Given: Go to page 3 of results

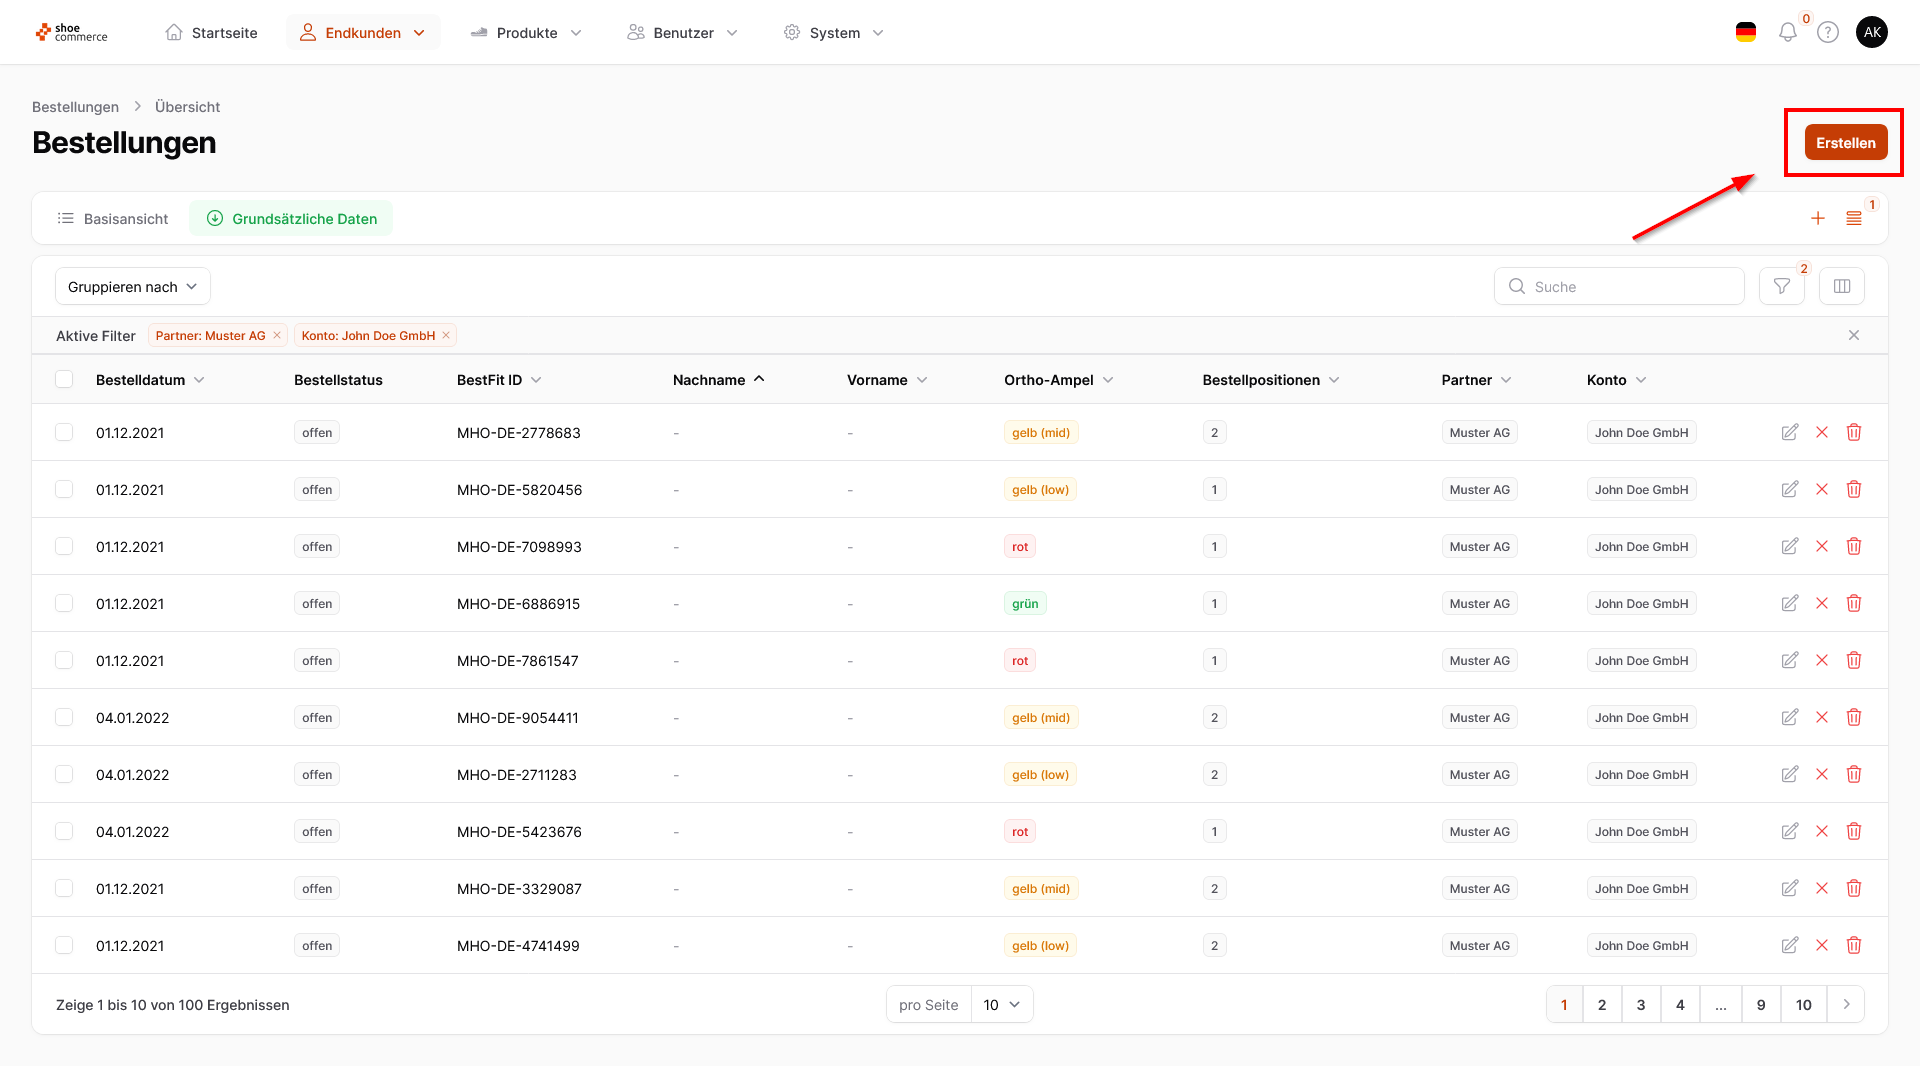Looking at the screenshot, I should (x=1640, y=1005).
